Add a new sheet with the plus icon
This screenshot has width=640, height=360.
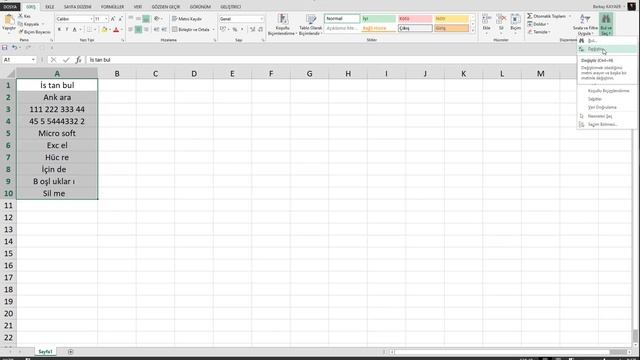click(70, 351)
